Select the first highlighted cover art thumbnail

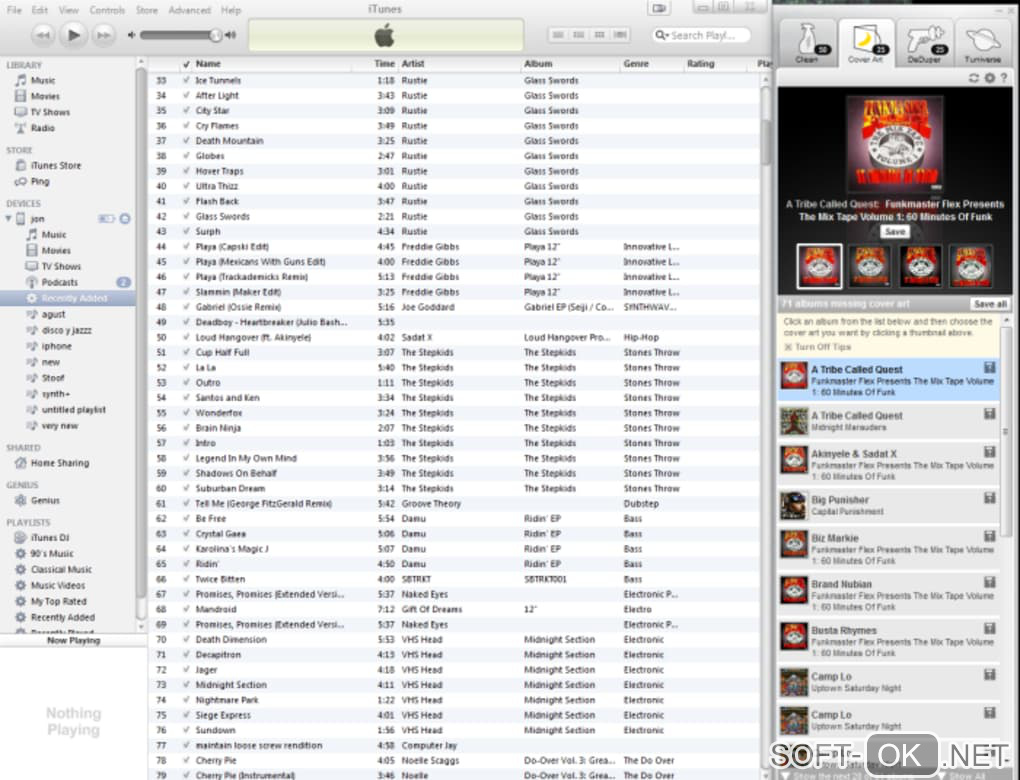point(819,265)
